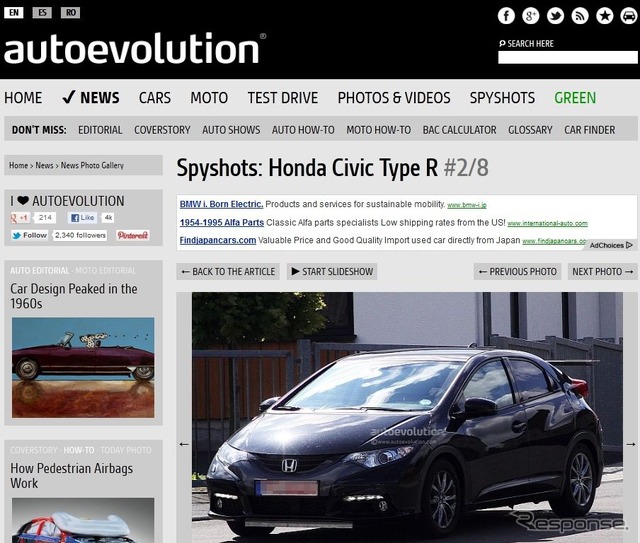640x543 pixels.
Task: Select AUTO EDITORIAL tab
Action: 40,271
